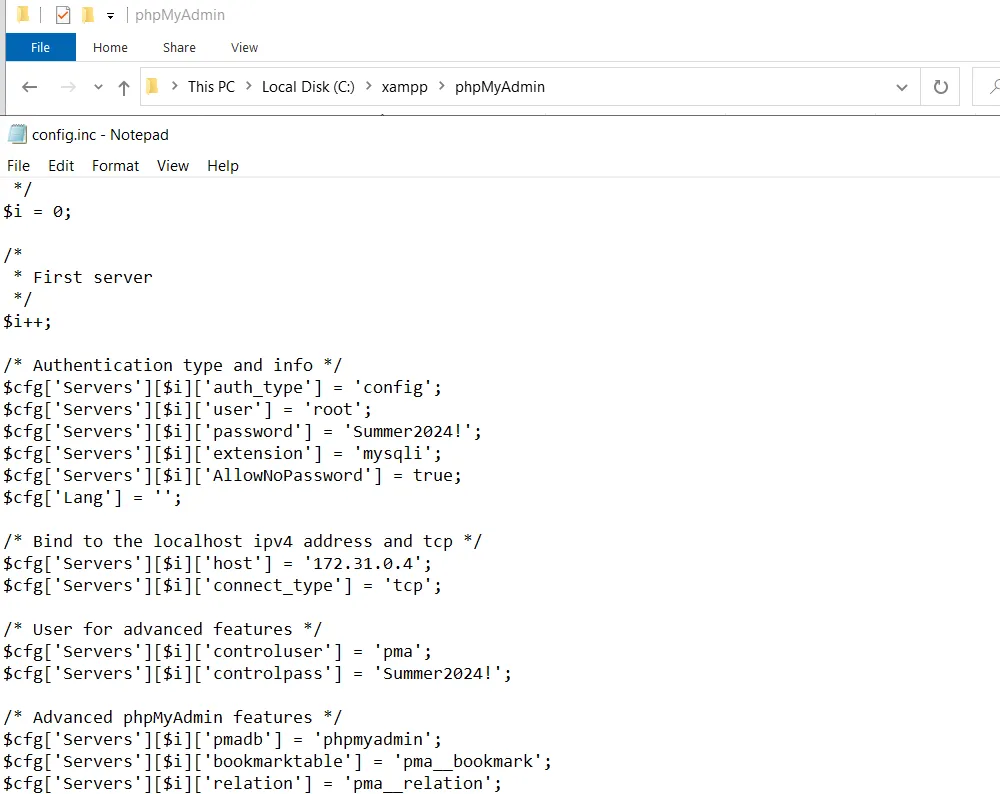Navigate to xampp via breadcrumb link

(x=404, y=87)
